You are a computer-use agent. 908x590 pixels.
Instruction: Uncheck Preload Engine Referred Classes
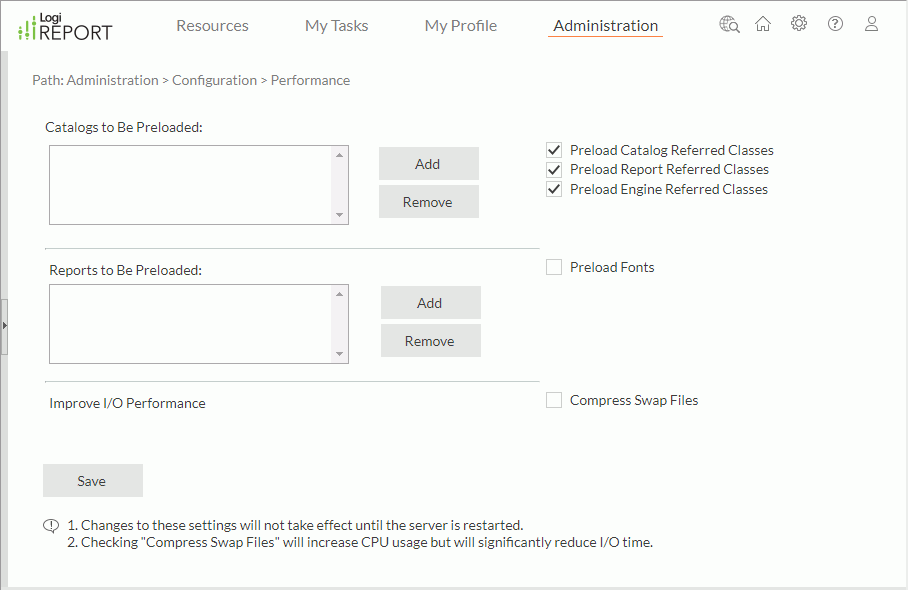(554, 188)
